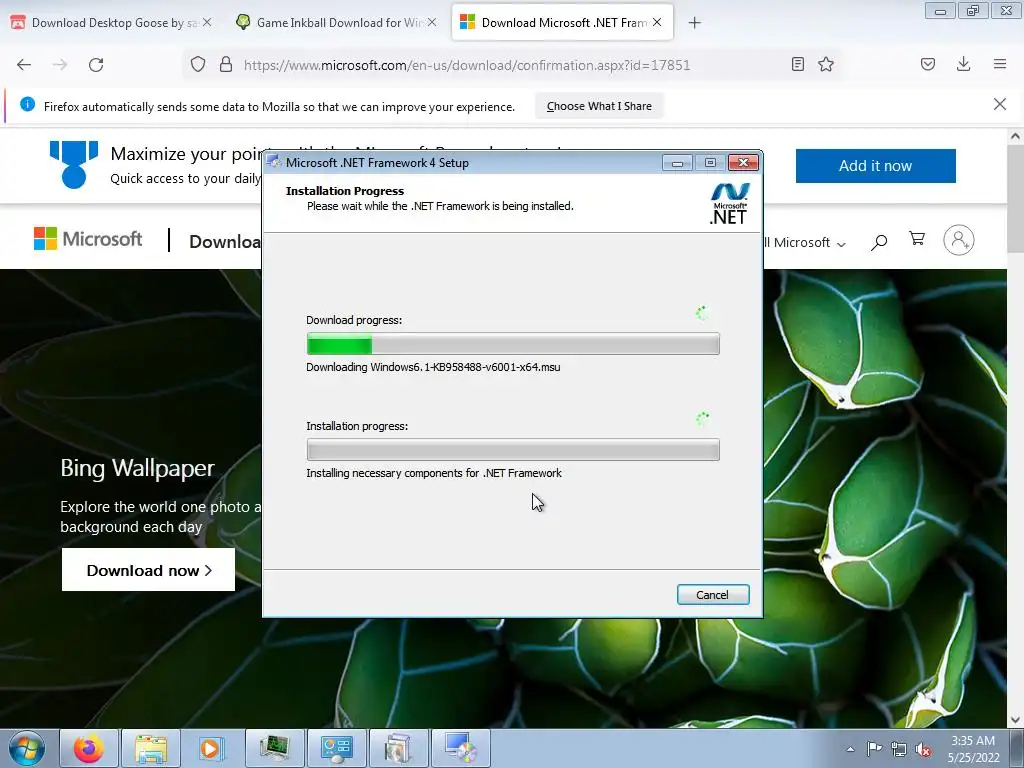This screenshot has height=768, width=1024.
Task: Open the system monitor taskbar icon
Action: pos(274,748)
